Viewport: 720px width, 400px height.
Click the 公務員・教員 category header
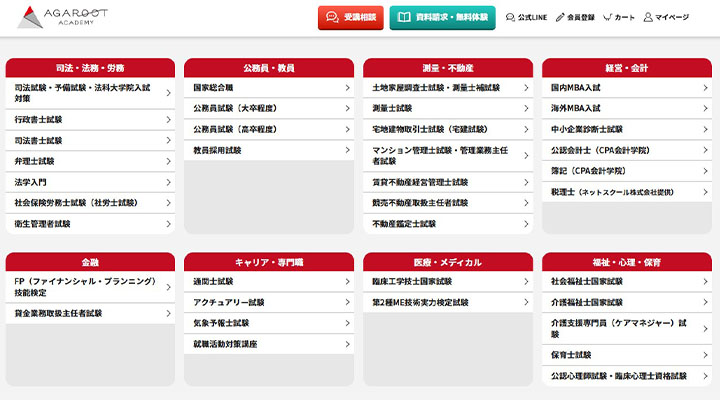click(269, 68)
